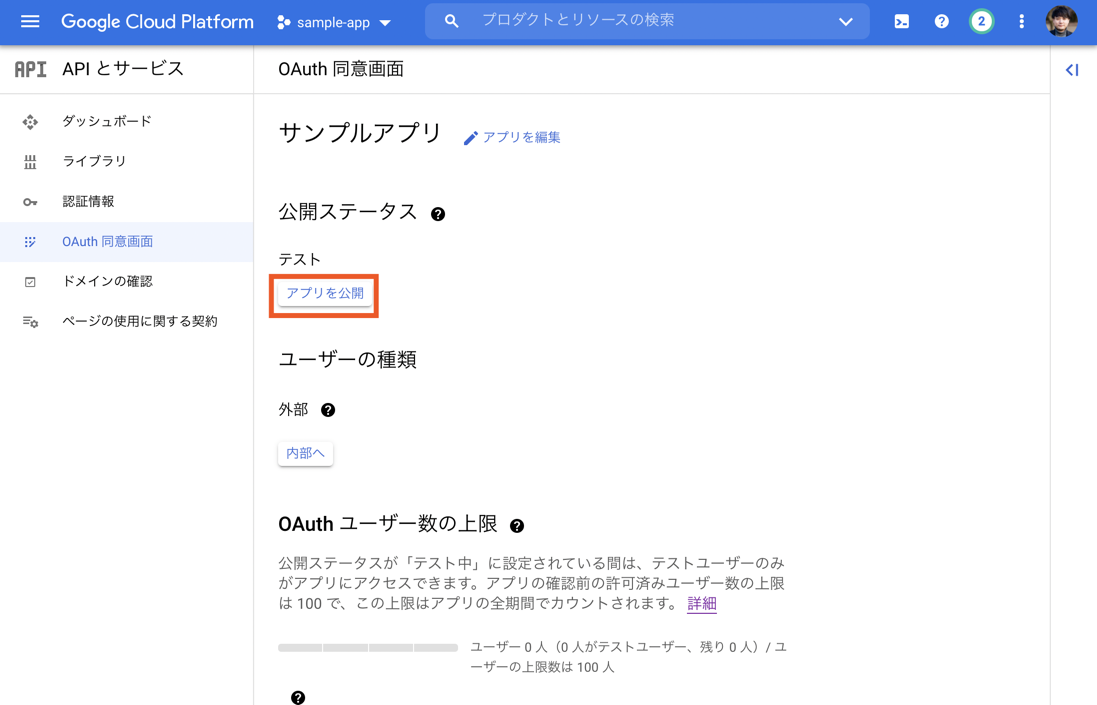Screen dimensions: 1097x705
Task: Select 認証情報 in the sidebar
Action: 88,201
